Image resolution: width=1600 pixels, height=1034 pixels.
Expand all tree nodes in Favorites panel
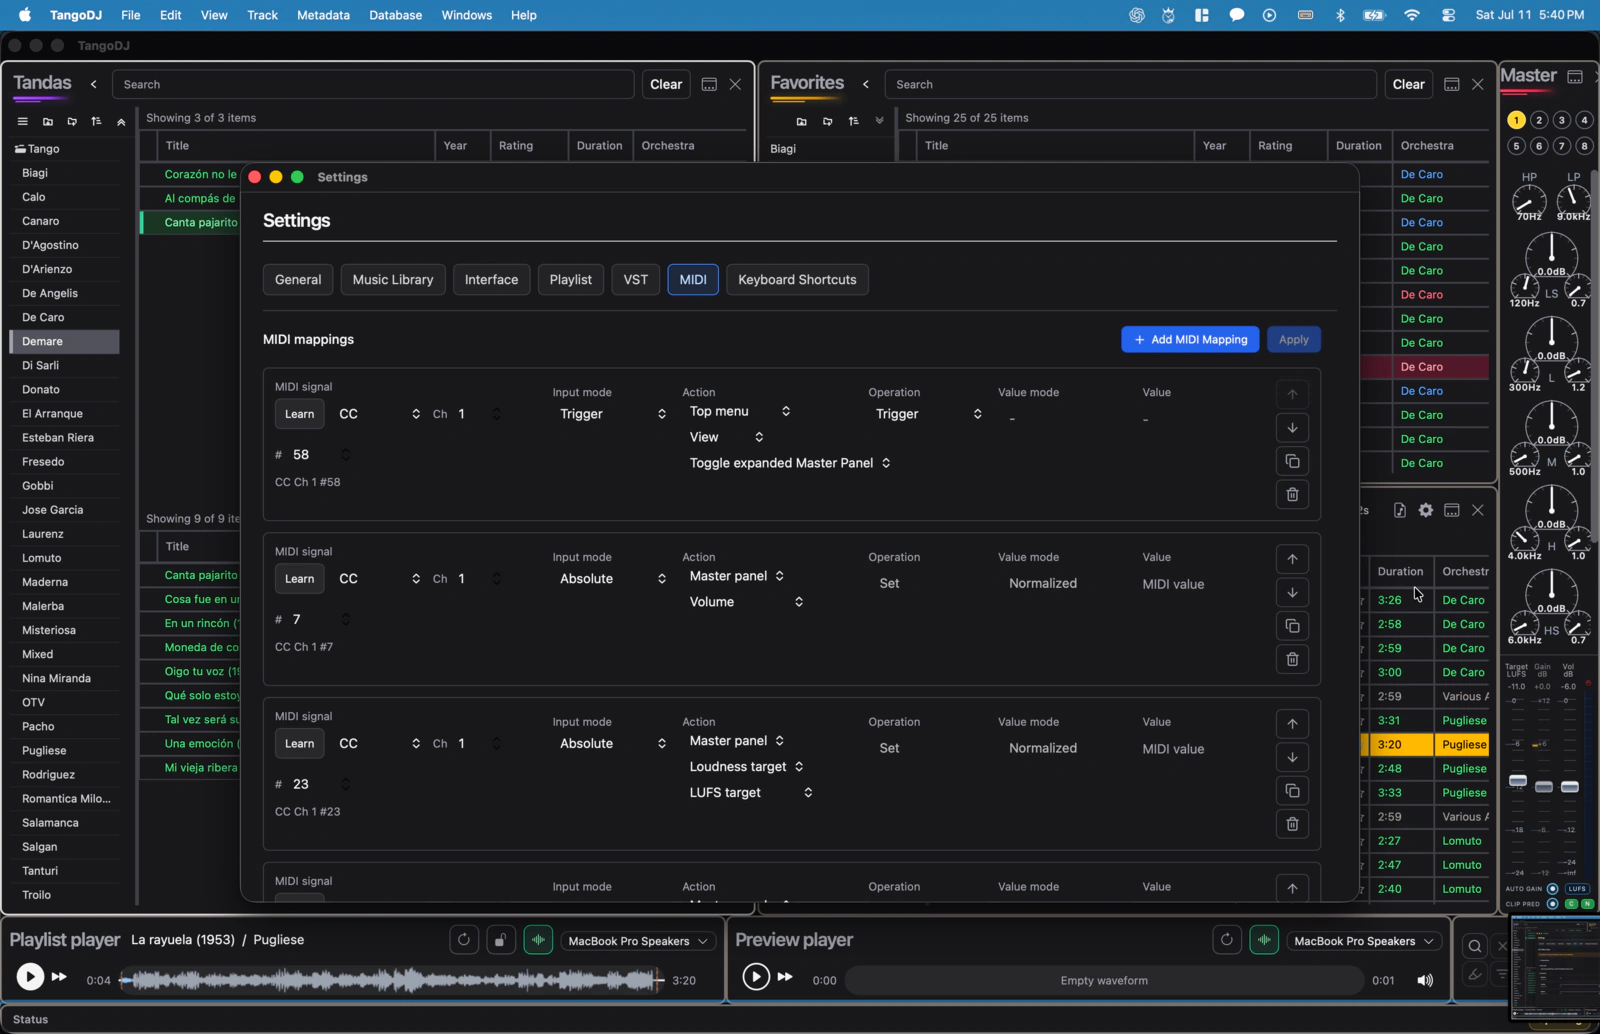(879, 121)
